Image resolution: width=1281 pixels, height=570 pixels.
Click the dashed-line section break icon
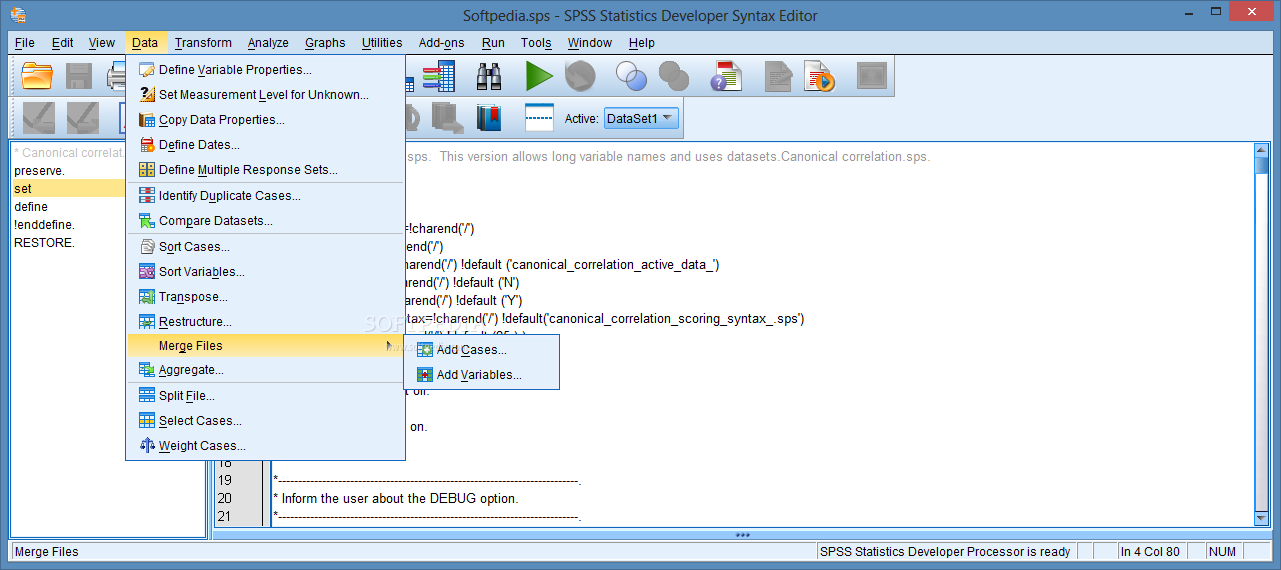pos(539,118)
